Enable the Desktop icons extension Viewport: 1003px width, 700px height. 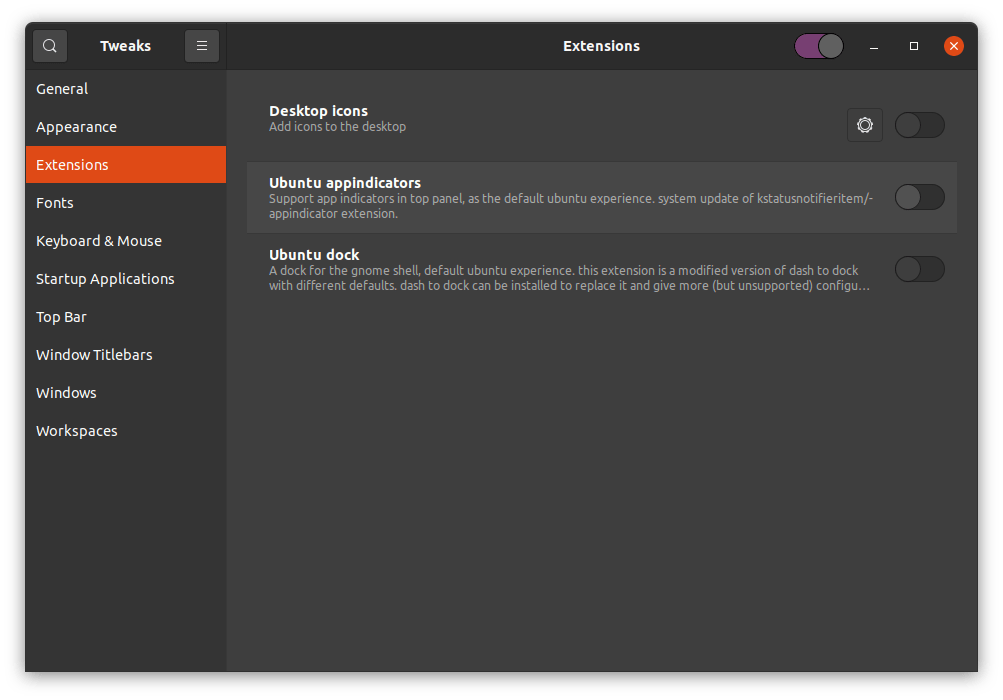[x=919, y=125]
